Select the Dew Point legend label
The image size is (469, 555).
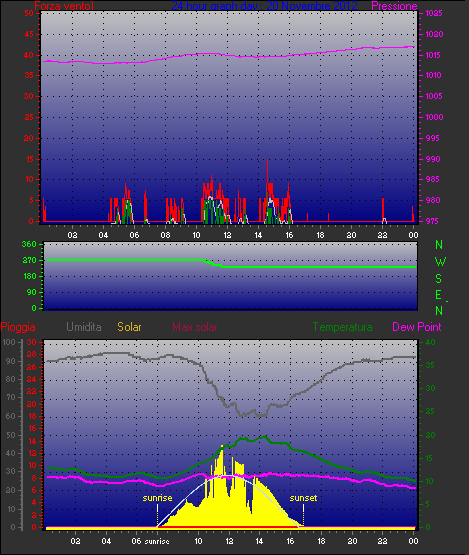click(417, 327)
